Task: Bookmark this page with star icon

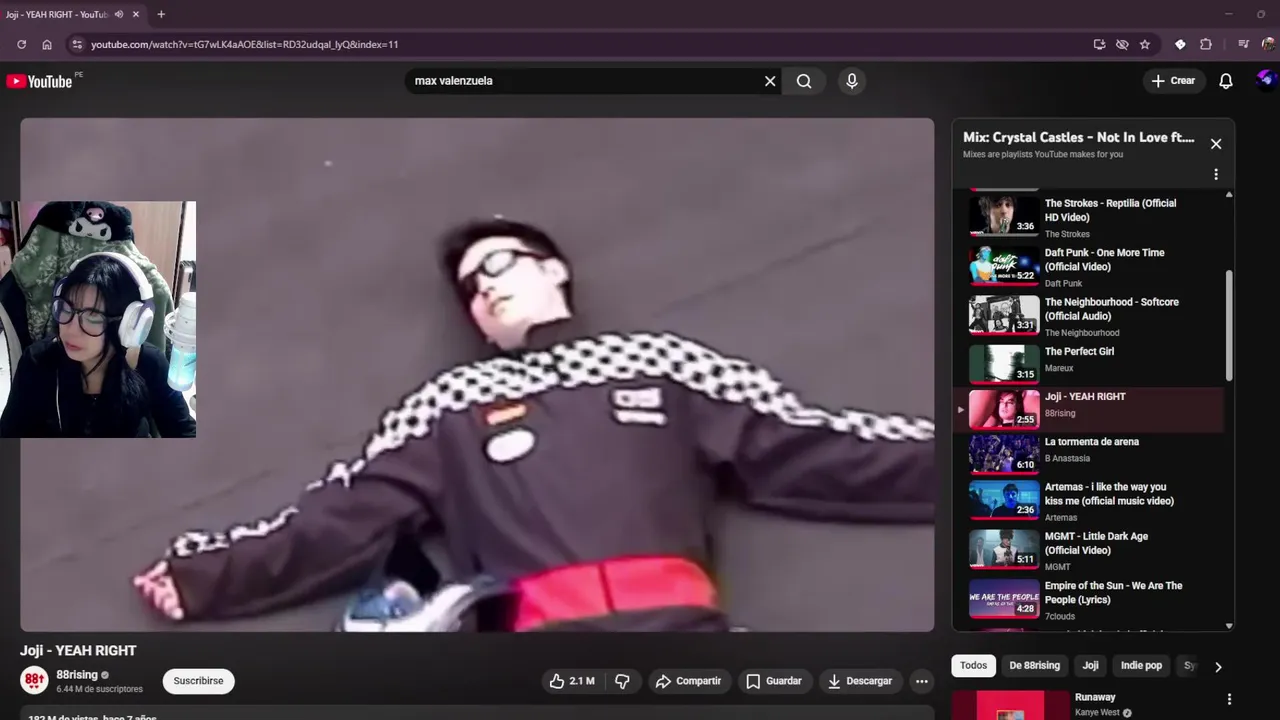Action: click(x=1145, y=44)
